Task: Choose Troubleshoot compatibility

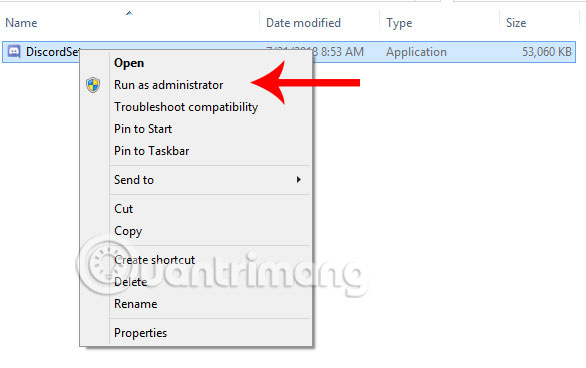Action: point(186,107)
